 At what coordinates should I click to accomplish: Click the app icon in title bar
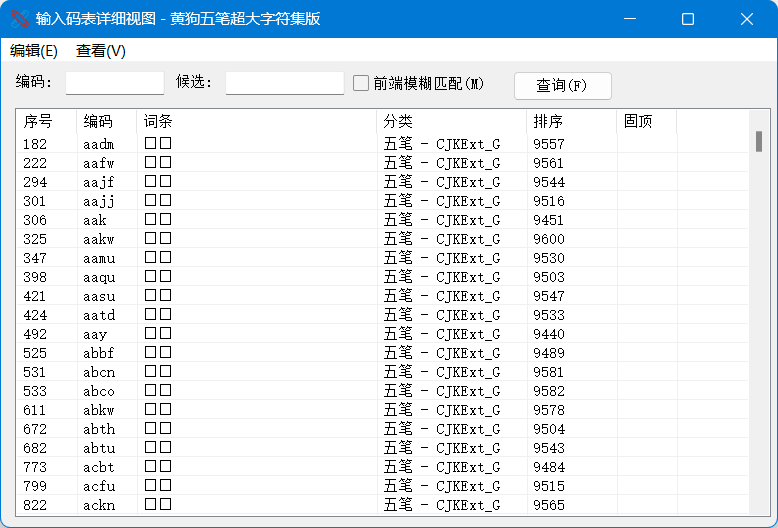pyautogui.click(x=19, y=19)
